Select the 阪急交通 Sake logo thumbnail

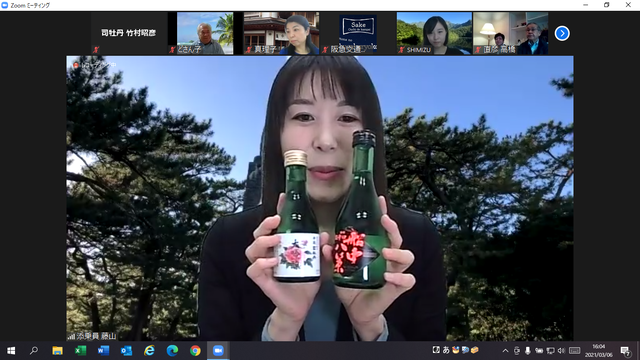(358, 33)
